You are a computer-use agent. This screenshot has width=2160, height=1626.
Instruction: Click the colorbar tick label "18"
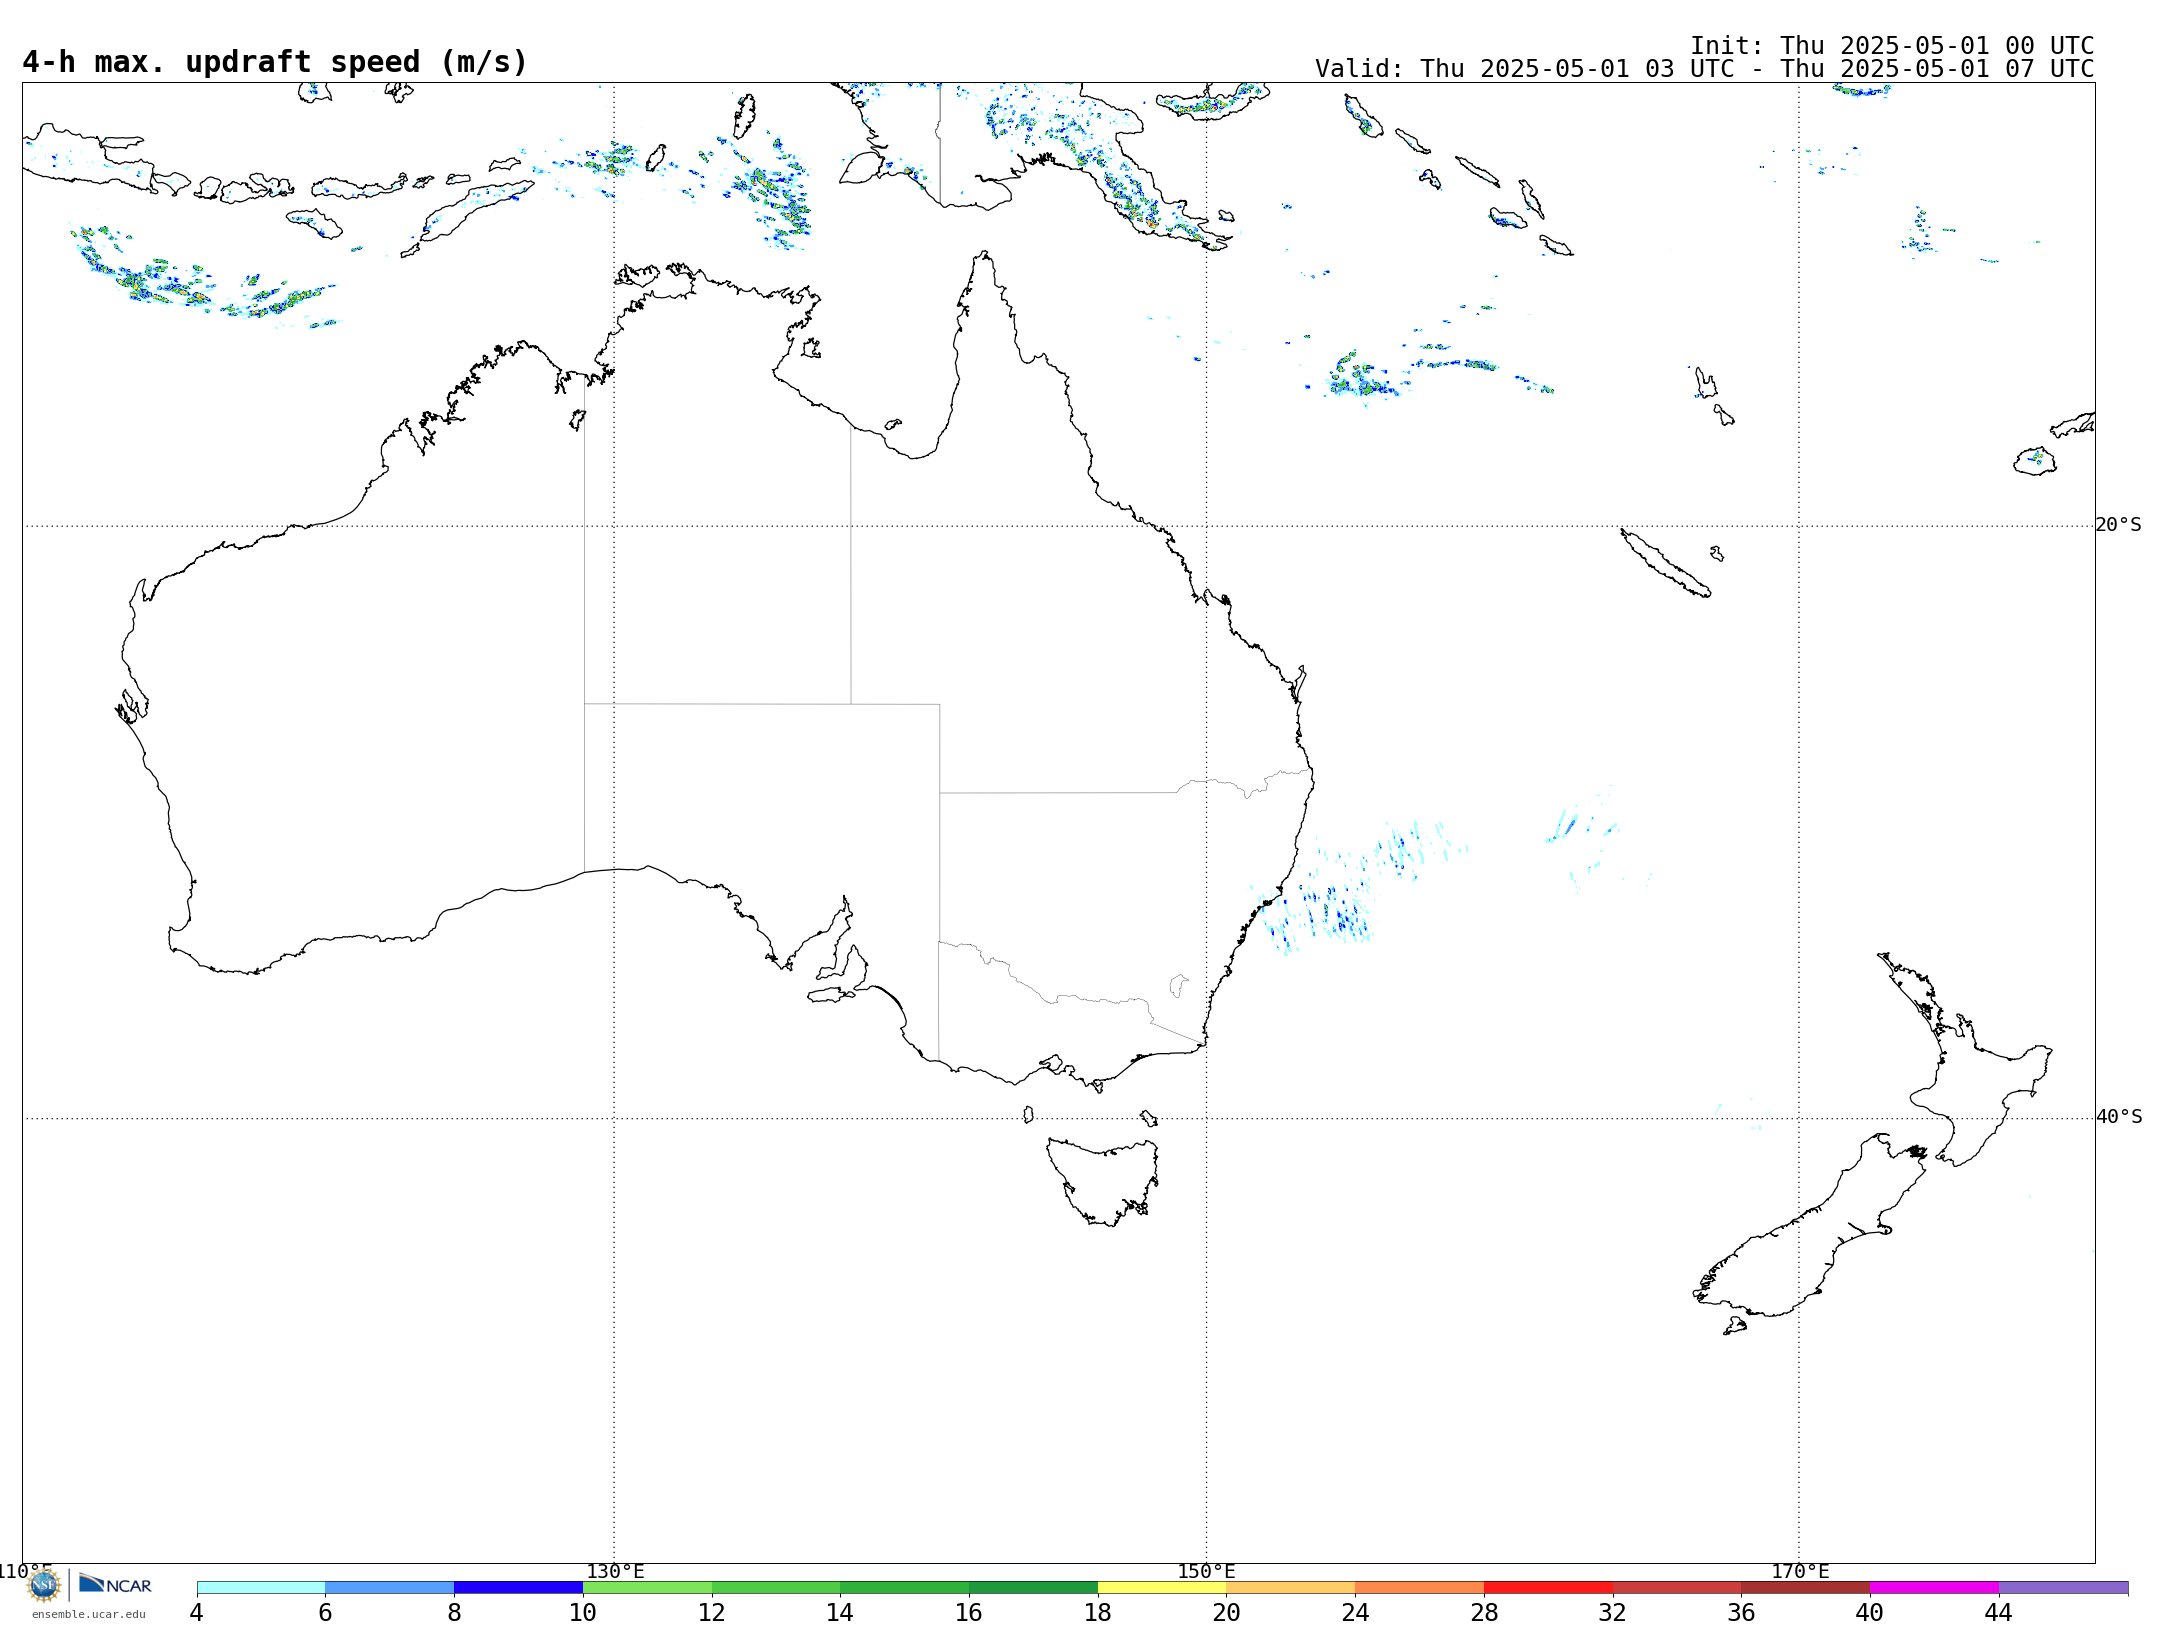coord(1098,1613)
